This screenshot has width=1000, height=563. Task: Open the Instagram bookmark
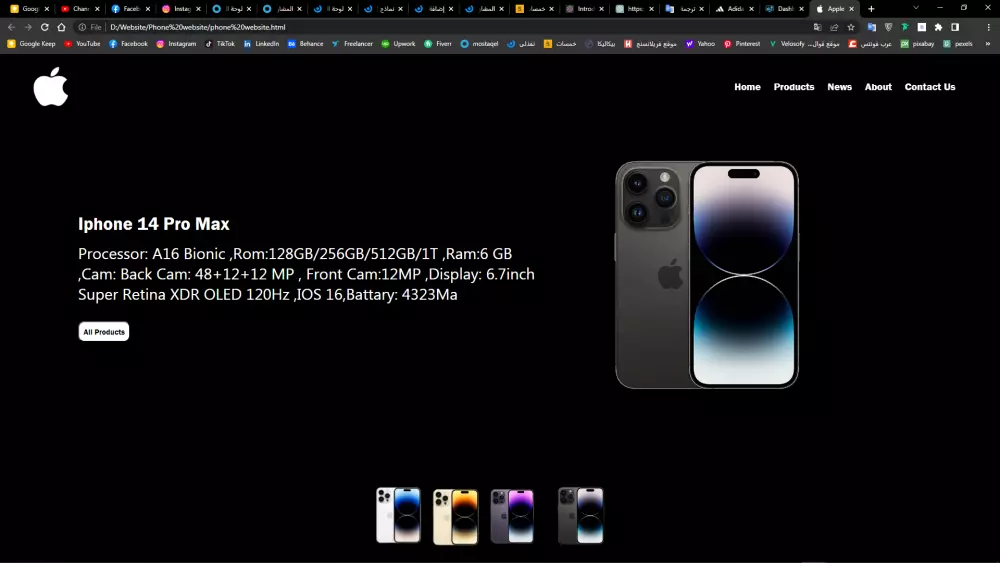click(176, 44)
